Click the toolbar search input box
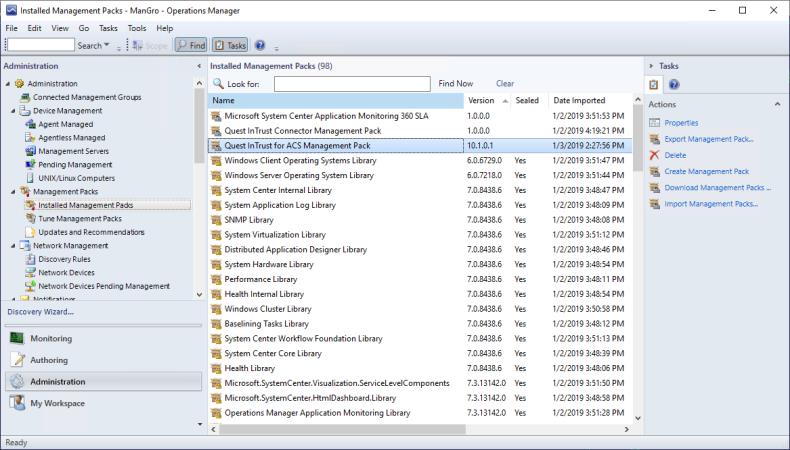Screen dimensions: 790x450 41,45
